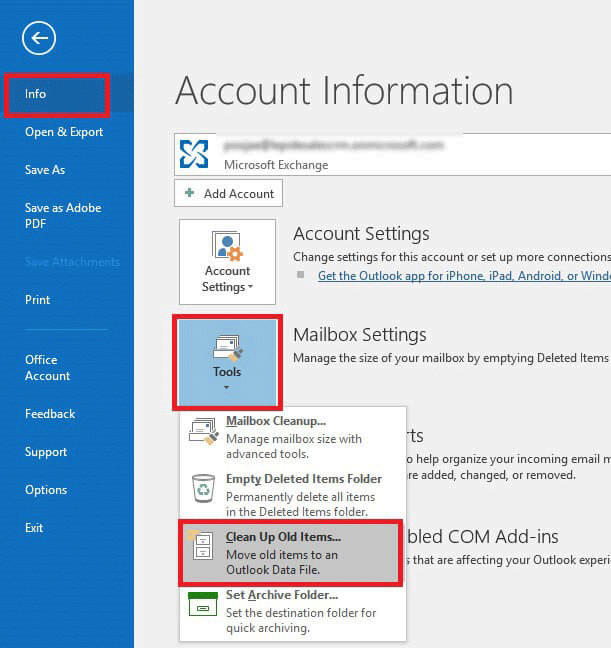611x648 pixels.
Task: Choose Mailbox Cleanup menu entry
Action: pos(293,437)
